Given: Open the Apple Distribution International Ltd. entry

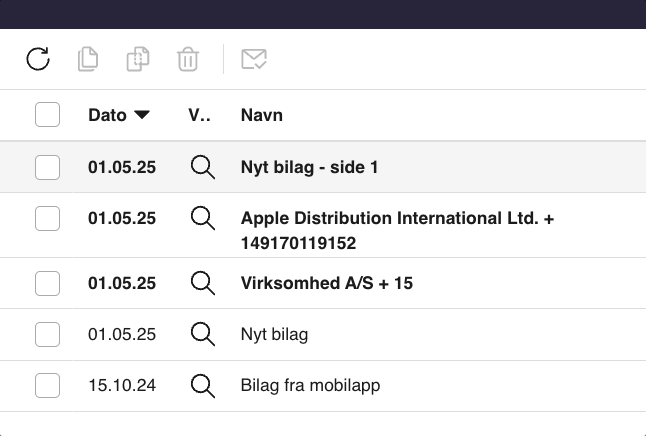Looking at the screenshot, I should (x=397, y=218).
